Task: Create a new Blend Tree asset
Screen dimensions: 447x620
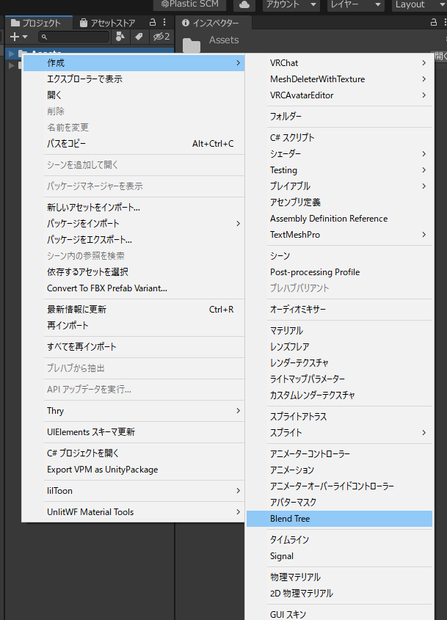Action: [x=339, y=519]
